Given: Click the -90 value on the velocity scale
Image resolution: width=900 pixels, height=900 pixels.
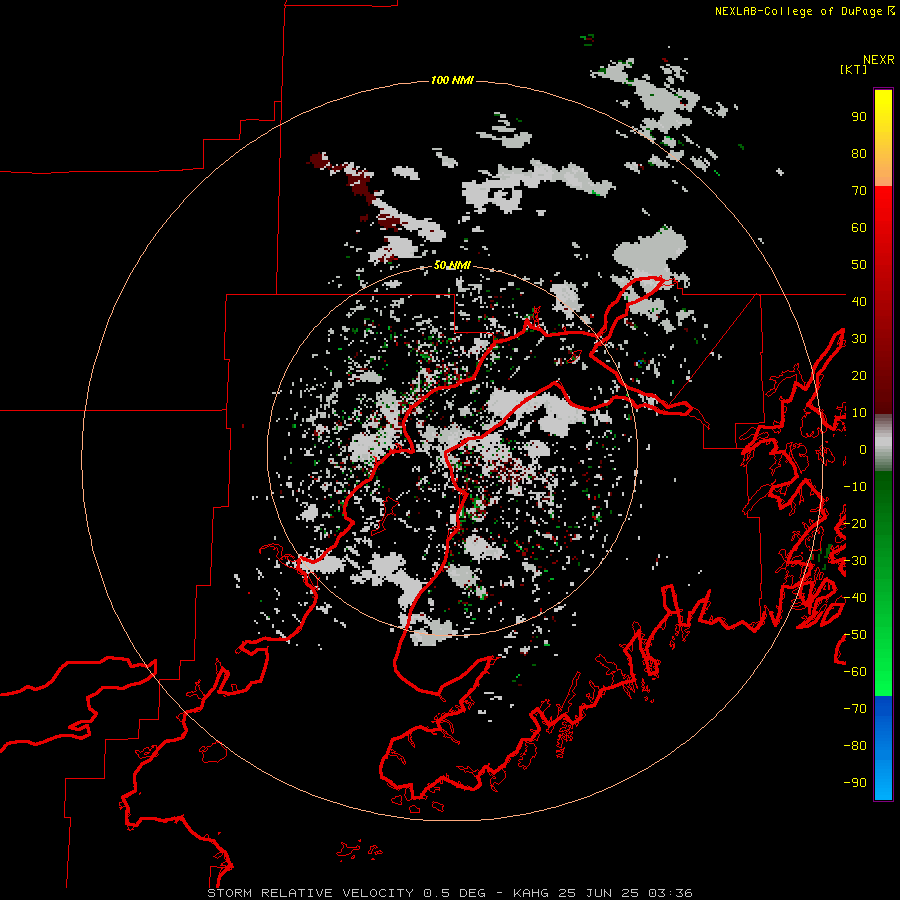Looking at the screenshot, I should tap(855, 782).
